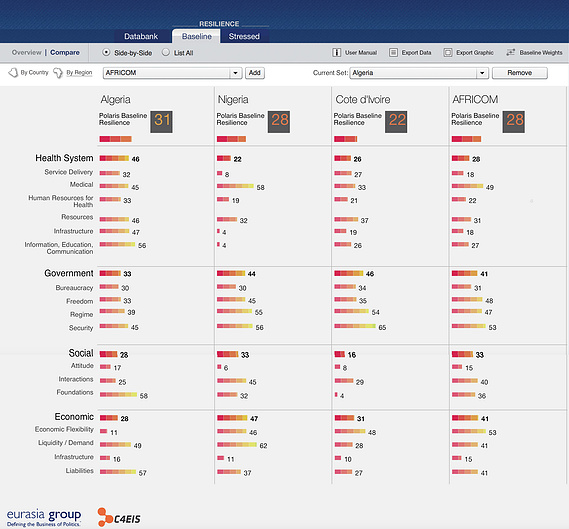Click the By Country link
The width and height of the screenshot is (569, 529).
pos(34,73)
